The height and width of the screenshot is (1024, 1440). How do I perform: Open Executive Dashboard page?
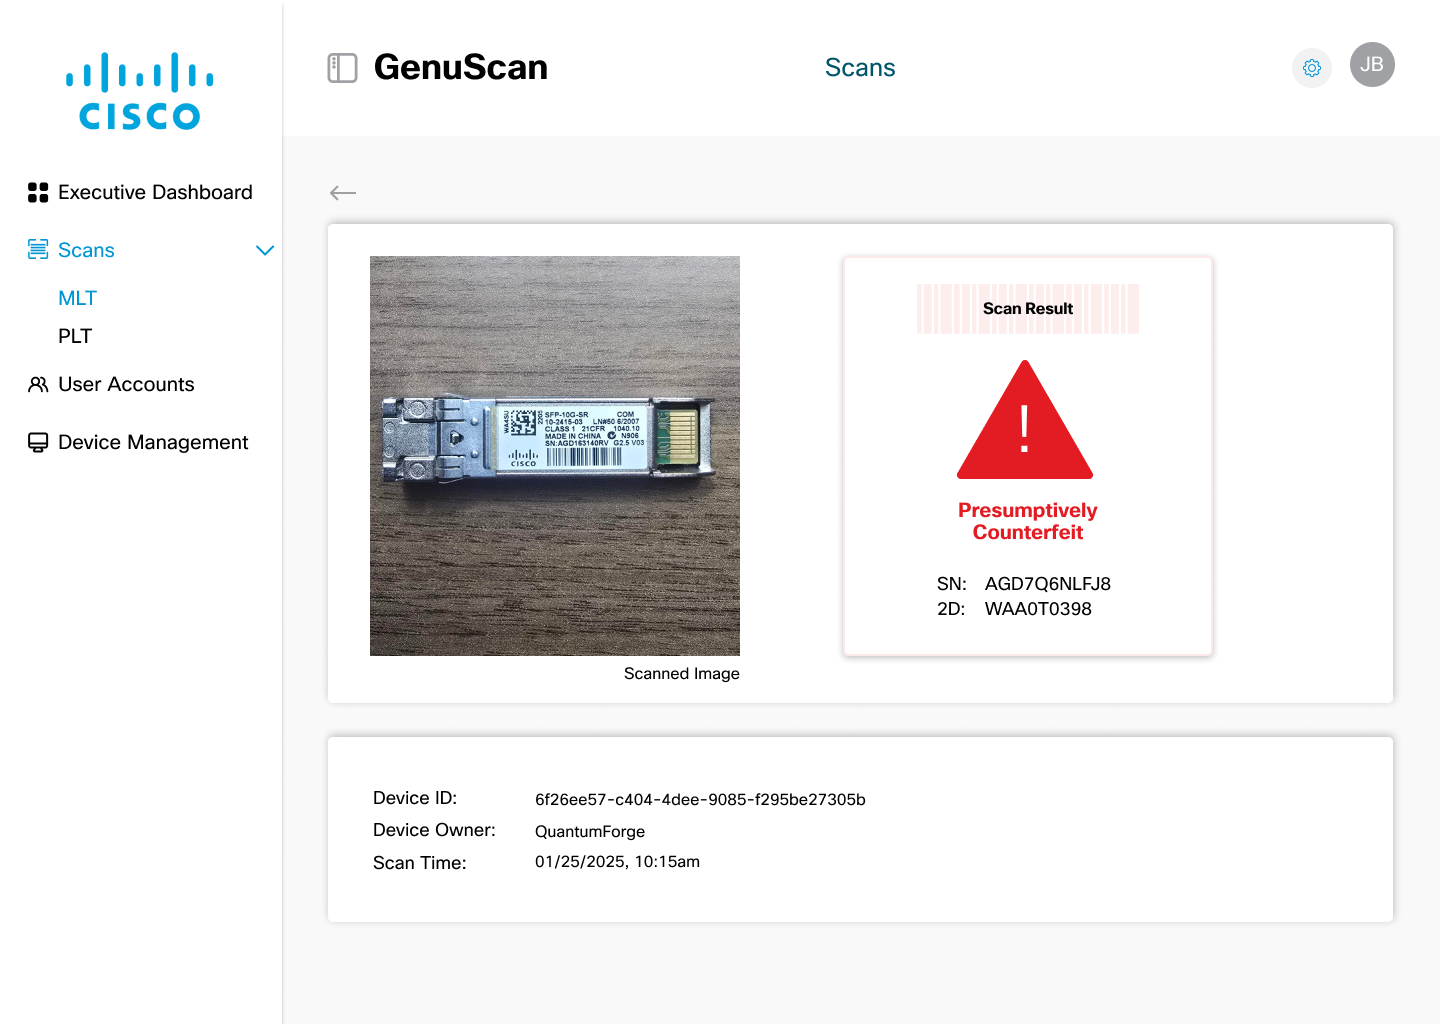[155, 193]
